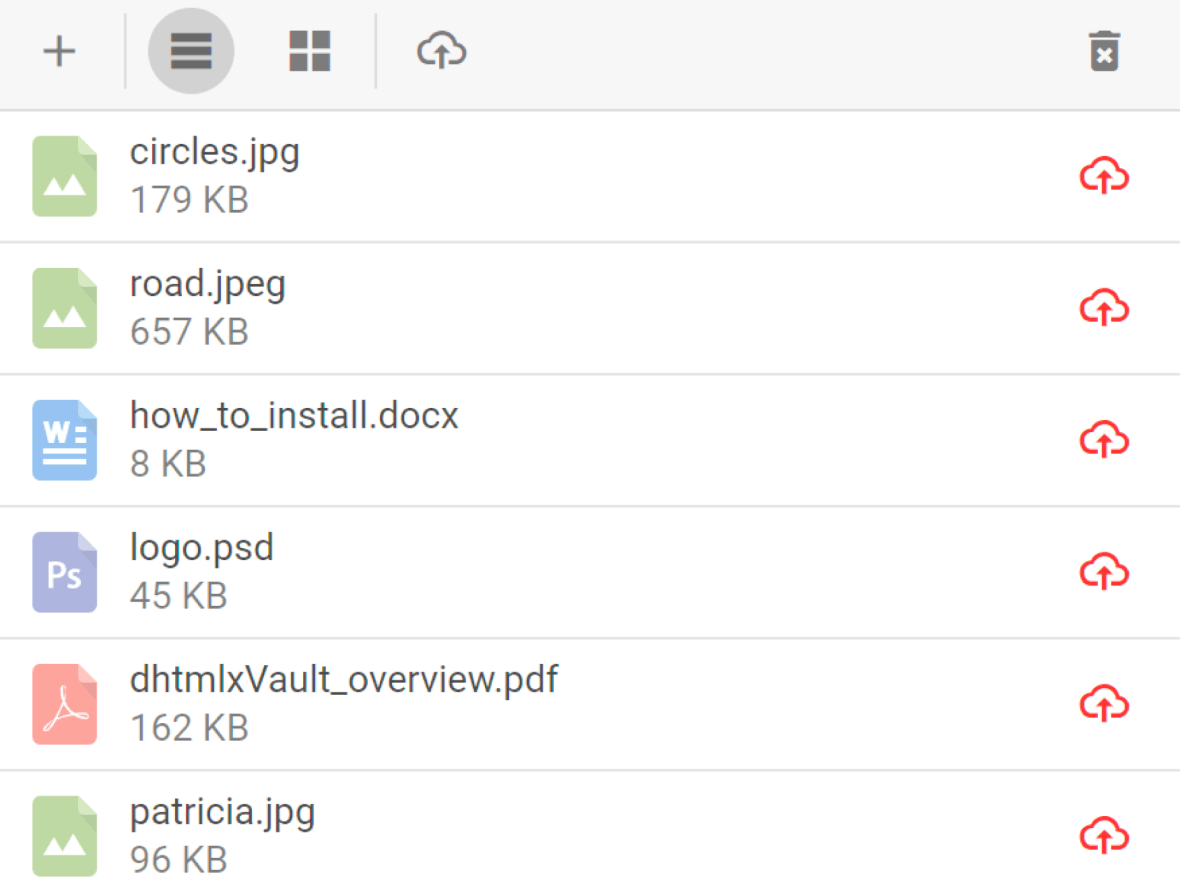This screenshot has height=890, width=1180.
Task: Click the circles.jpg image file icon
Action: pos(65,176)
